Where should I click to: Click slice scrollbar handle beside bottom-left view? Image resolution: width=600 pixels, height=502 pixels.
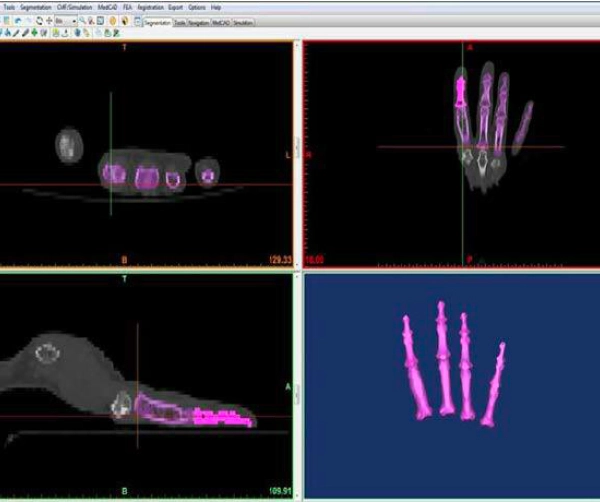click(x=296, y=392)
